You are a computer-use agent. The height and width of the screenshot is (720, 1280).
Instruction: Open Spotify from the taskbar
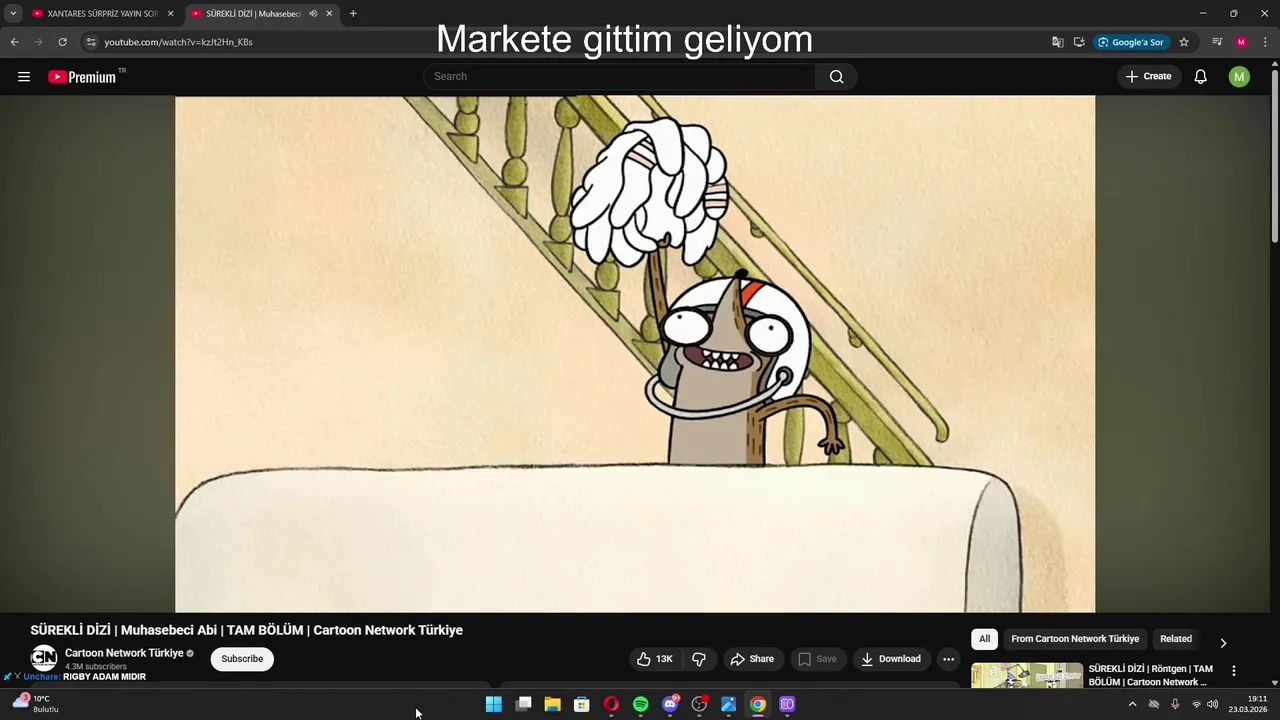tap(641, 704)
